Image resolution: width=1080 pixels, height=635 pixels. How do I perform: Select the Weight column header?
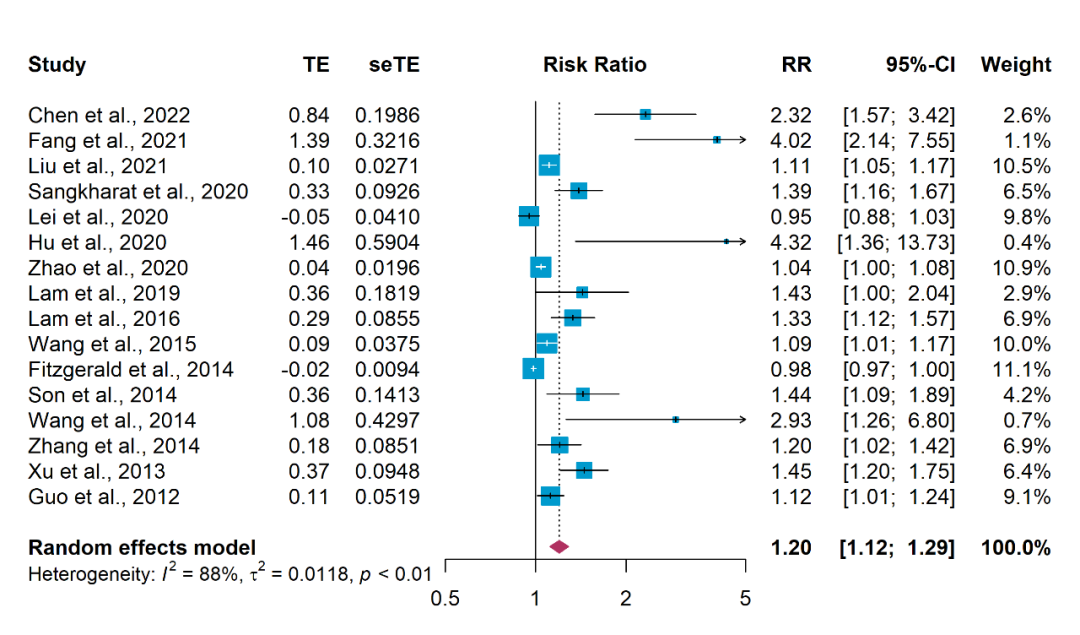point(1016,66)
